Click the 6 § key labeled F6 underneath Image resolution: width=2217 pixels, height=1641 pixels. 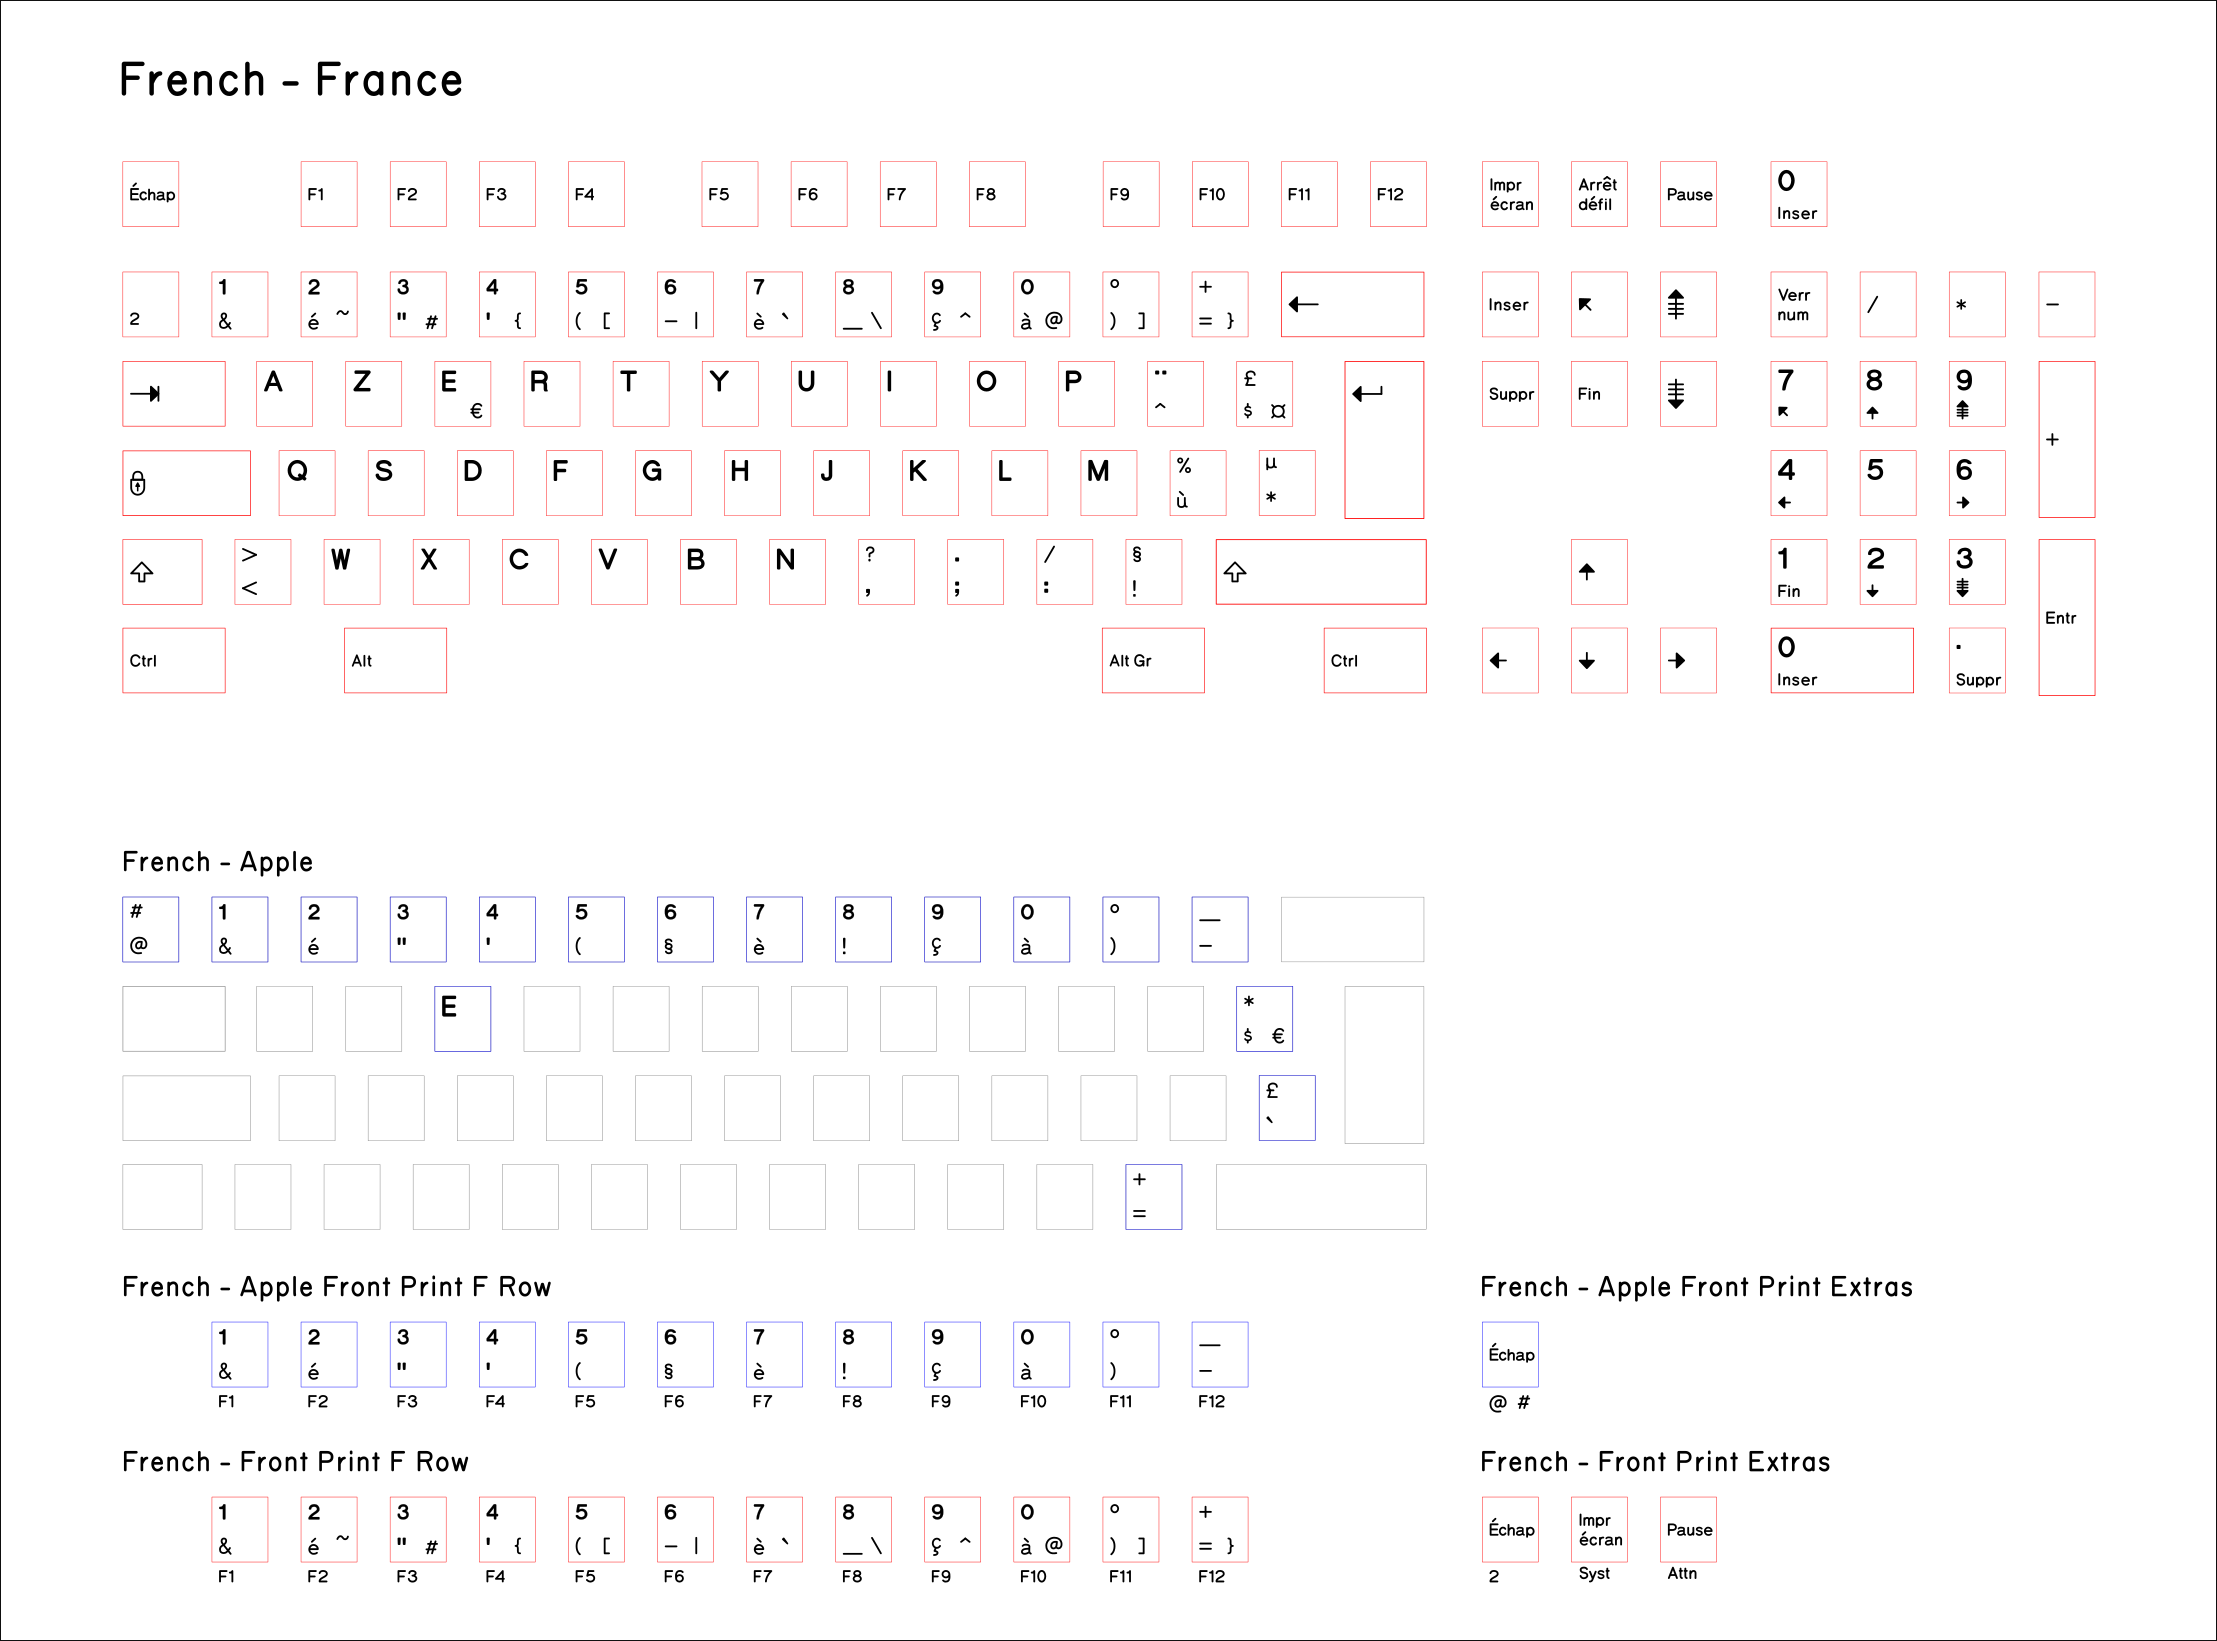685,1354
